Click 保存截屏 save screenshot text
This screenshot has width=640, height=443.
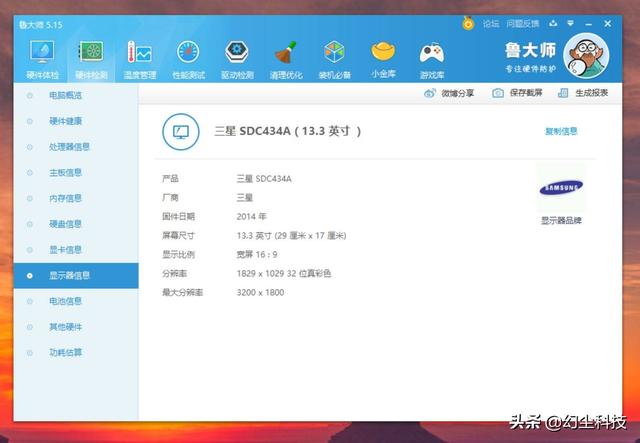[x=526, y=93]
